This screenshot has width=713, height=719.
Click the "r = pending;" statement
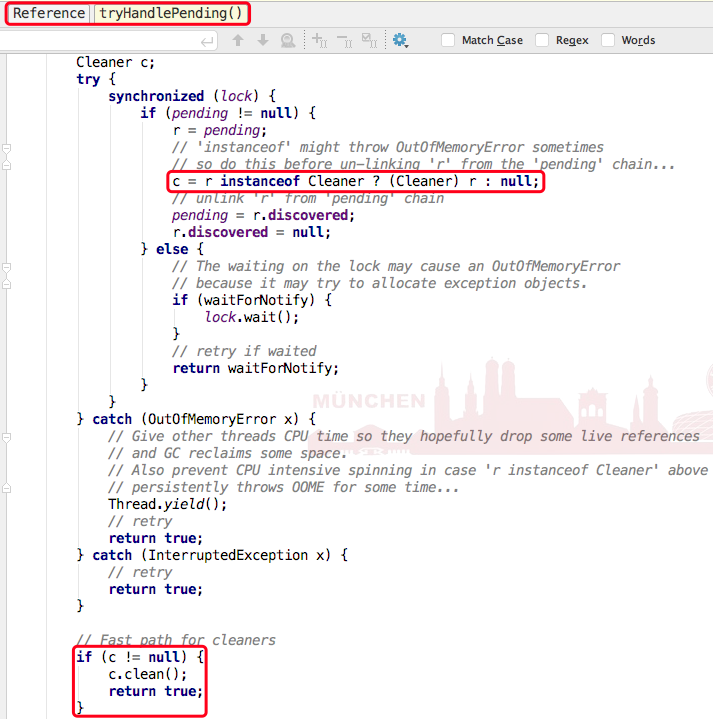click(220, 130)
